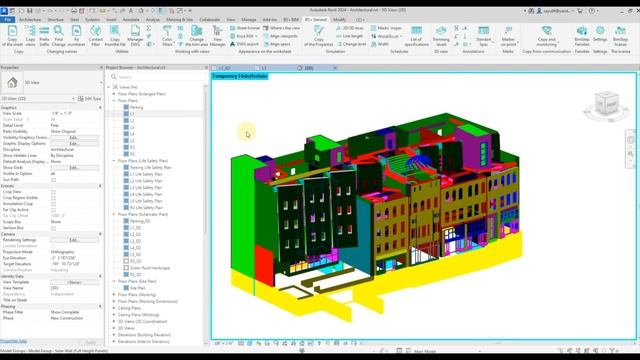
Task: Select L1 Life Safety Plan view
Action: [x=146, y=174]
